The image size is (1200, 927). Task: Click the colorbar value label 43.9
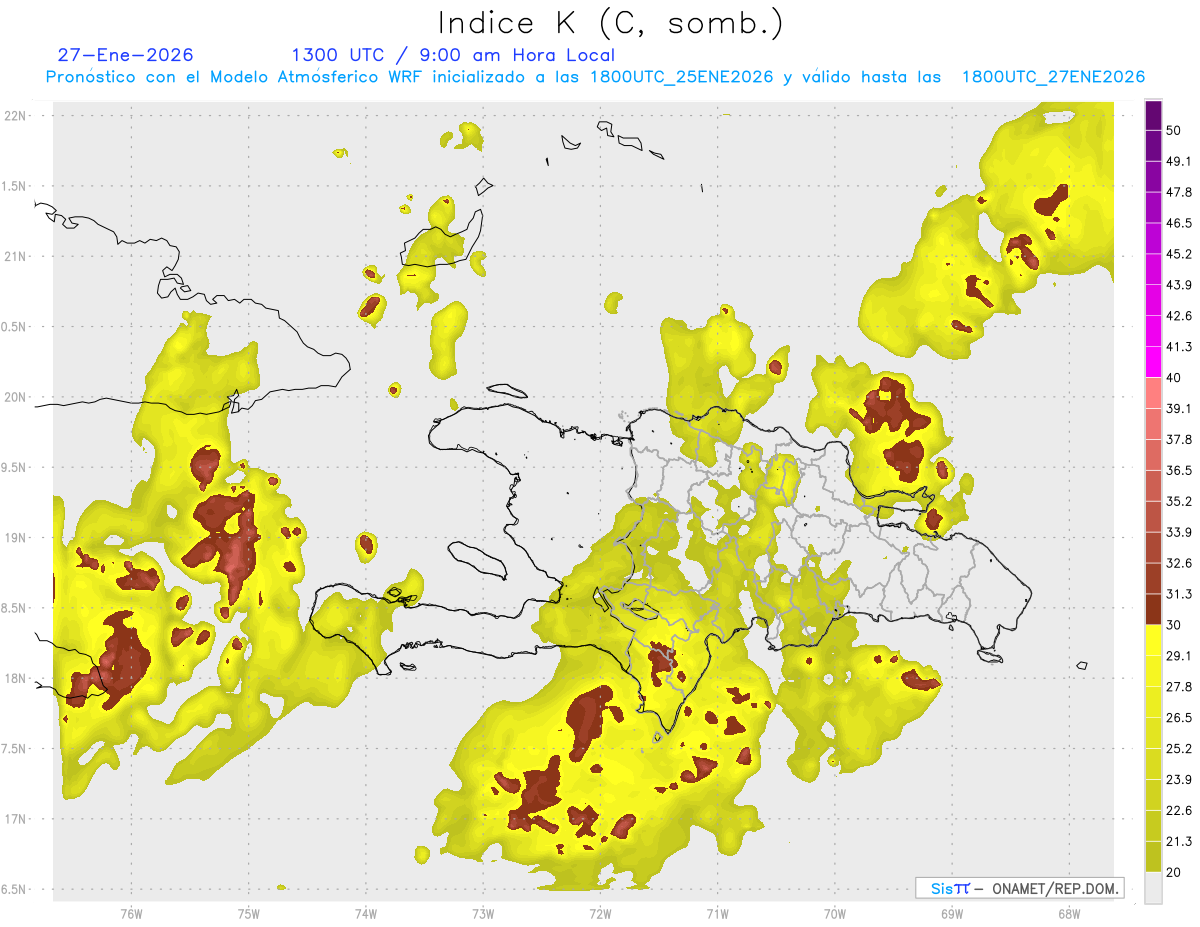pos(1179,285)
